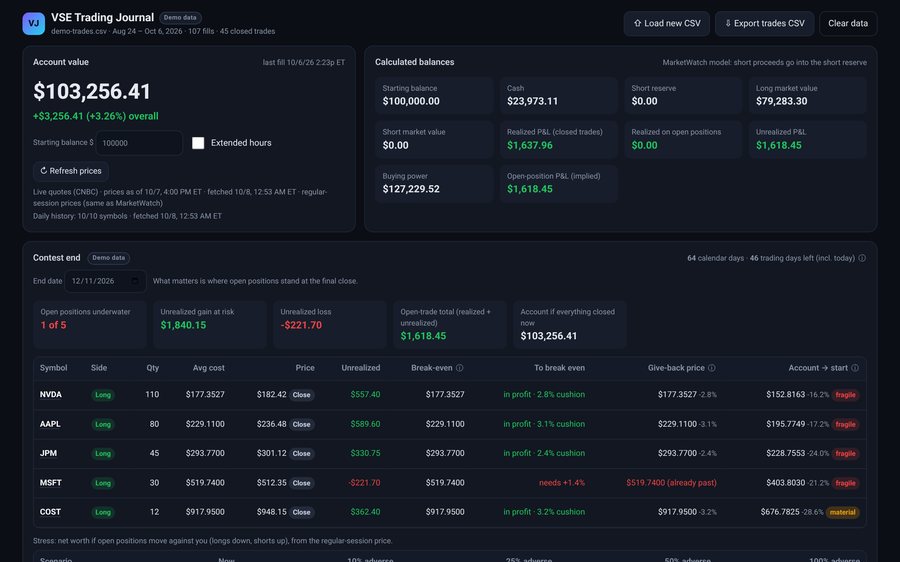Close the NVDA position

pyautogui.click(x=301, y=395)
